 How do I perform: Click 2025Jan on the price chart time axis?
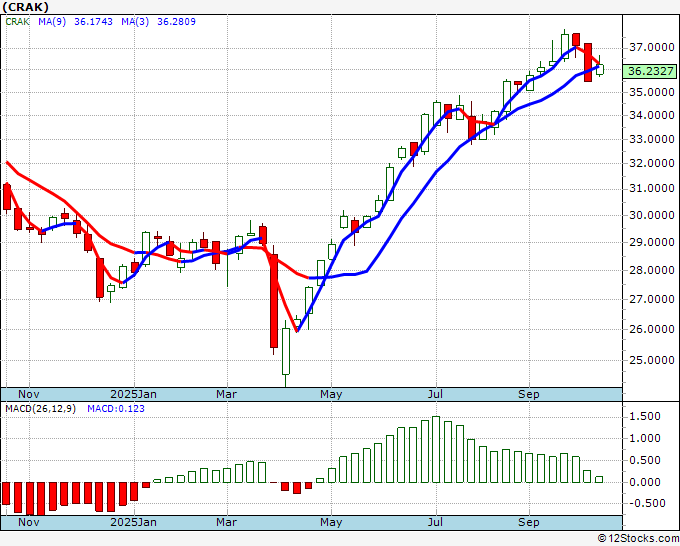tap(134, 394)
